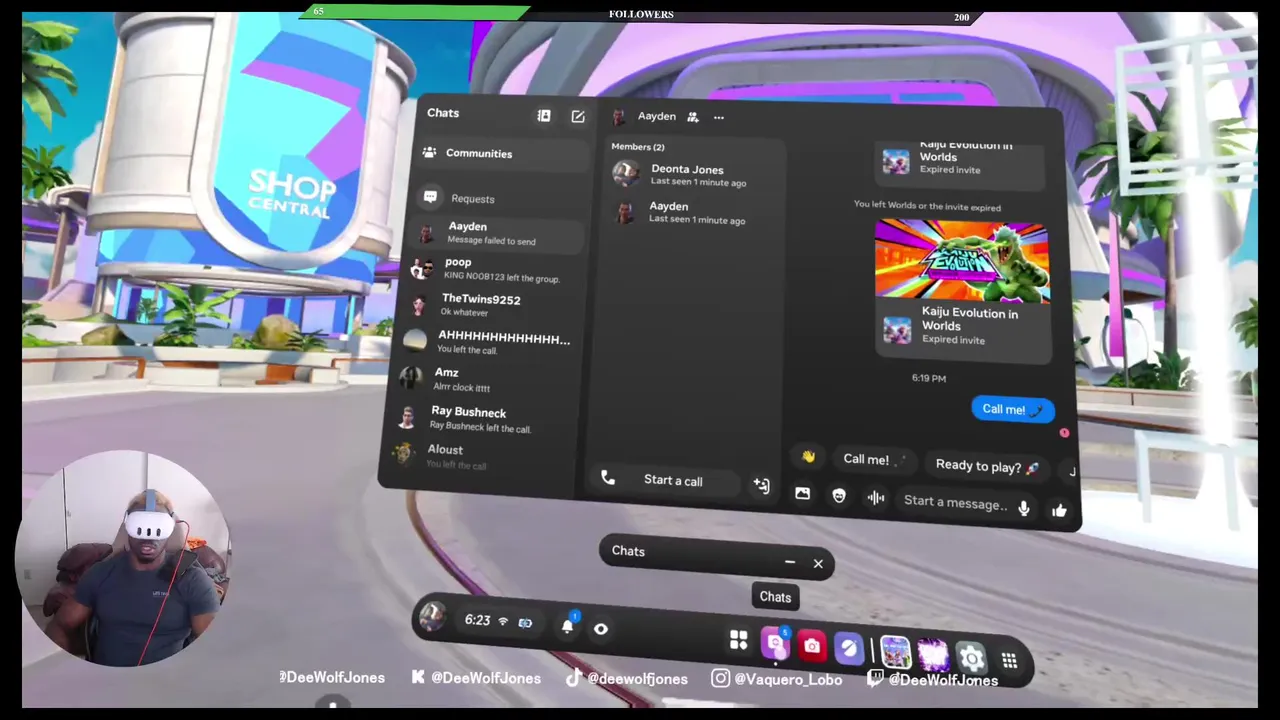Image resolution: width=1280 pixels, height=720 pixels.
Task: Click the sent Call me! message bubble
Action: pos(1012,409)
